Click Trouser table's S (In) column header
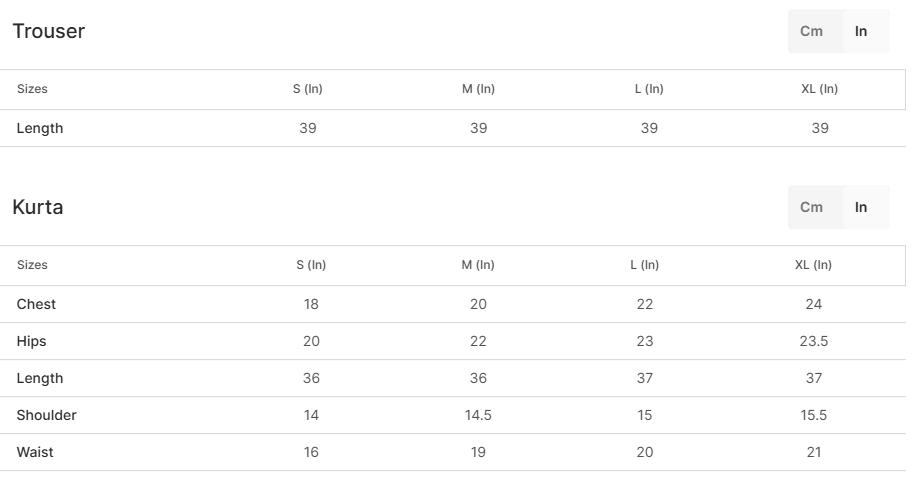The width and height of the screenshot is (918, 486). coord(308,89)
